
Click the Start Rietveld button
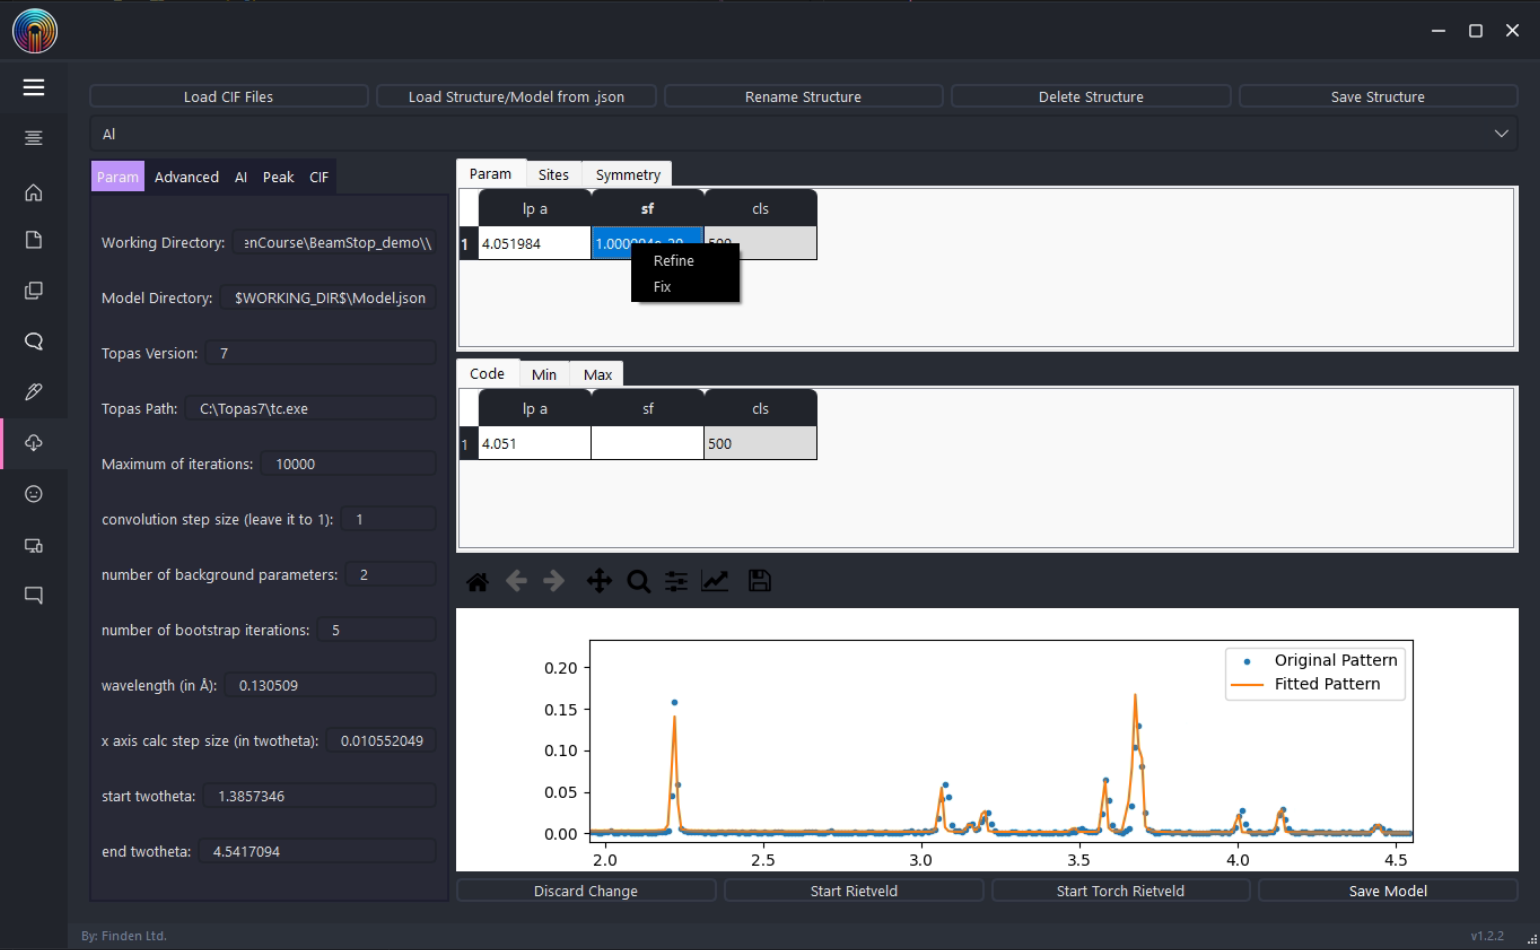tap(854, 890)
